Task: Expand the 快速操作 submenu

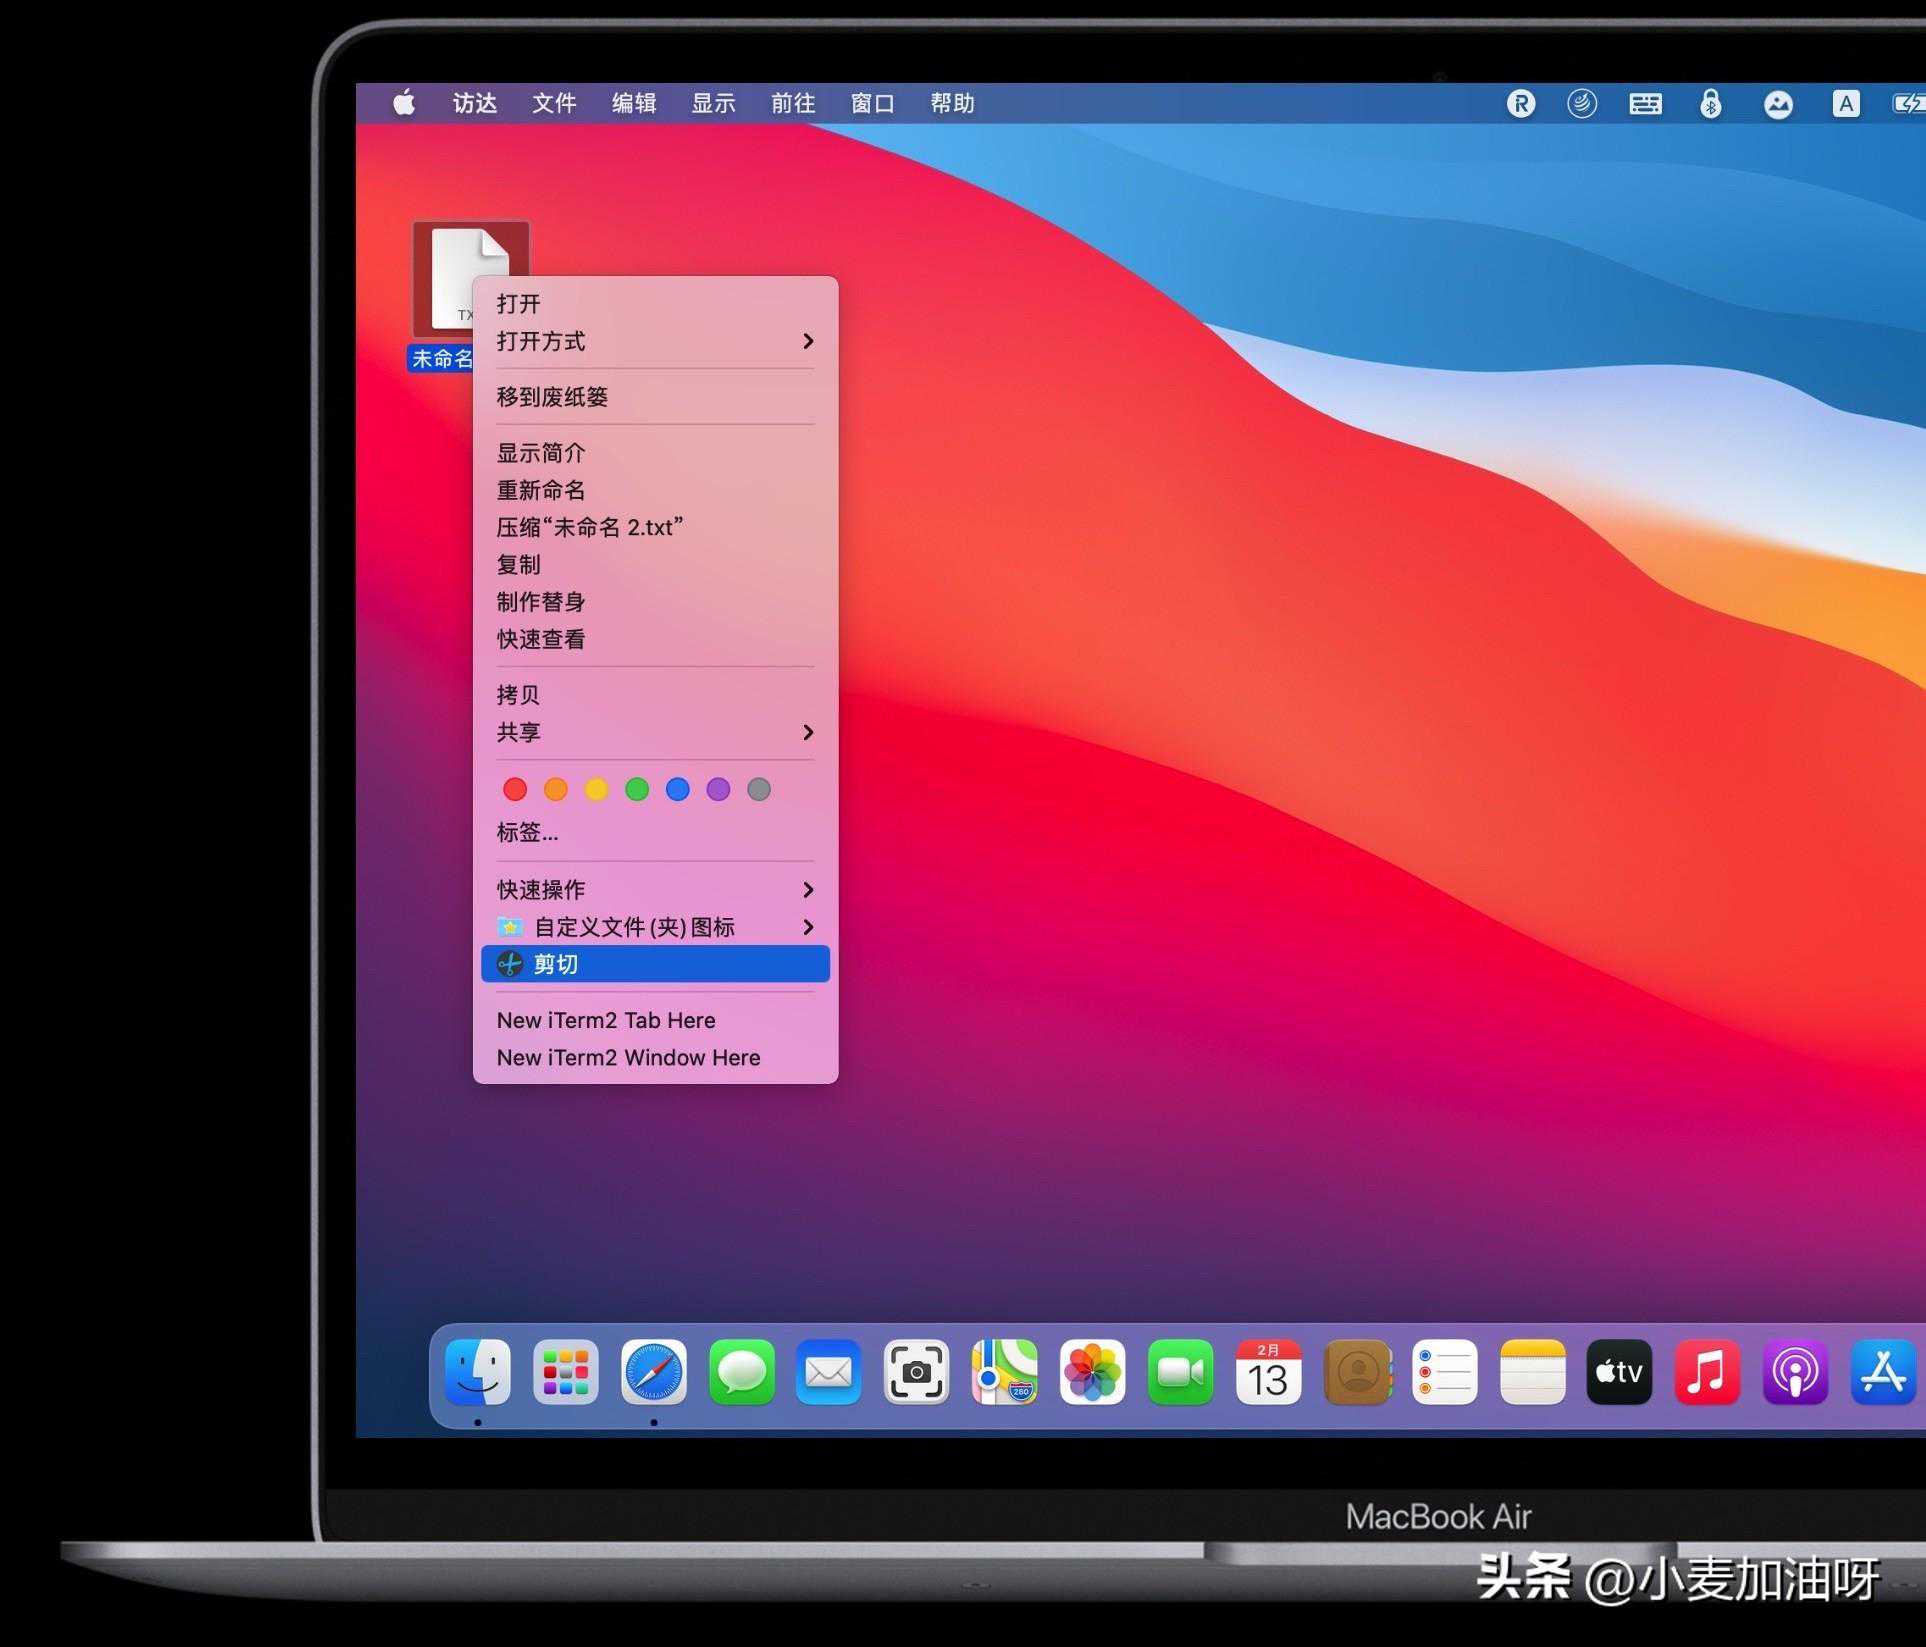Action: (x=808, y=889)
